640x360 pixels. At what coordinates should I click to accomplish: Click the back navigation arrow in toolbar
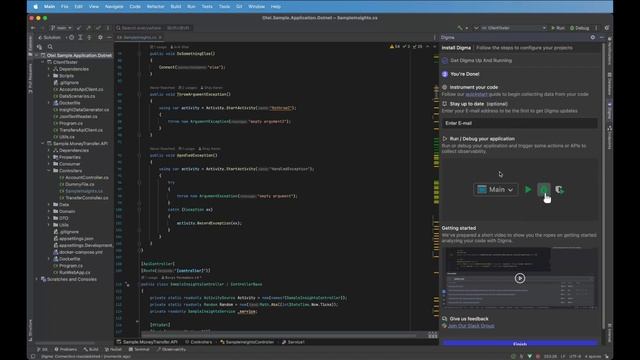pos(33,28)
